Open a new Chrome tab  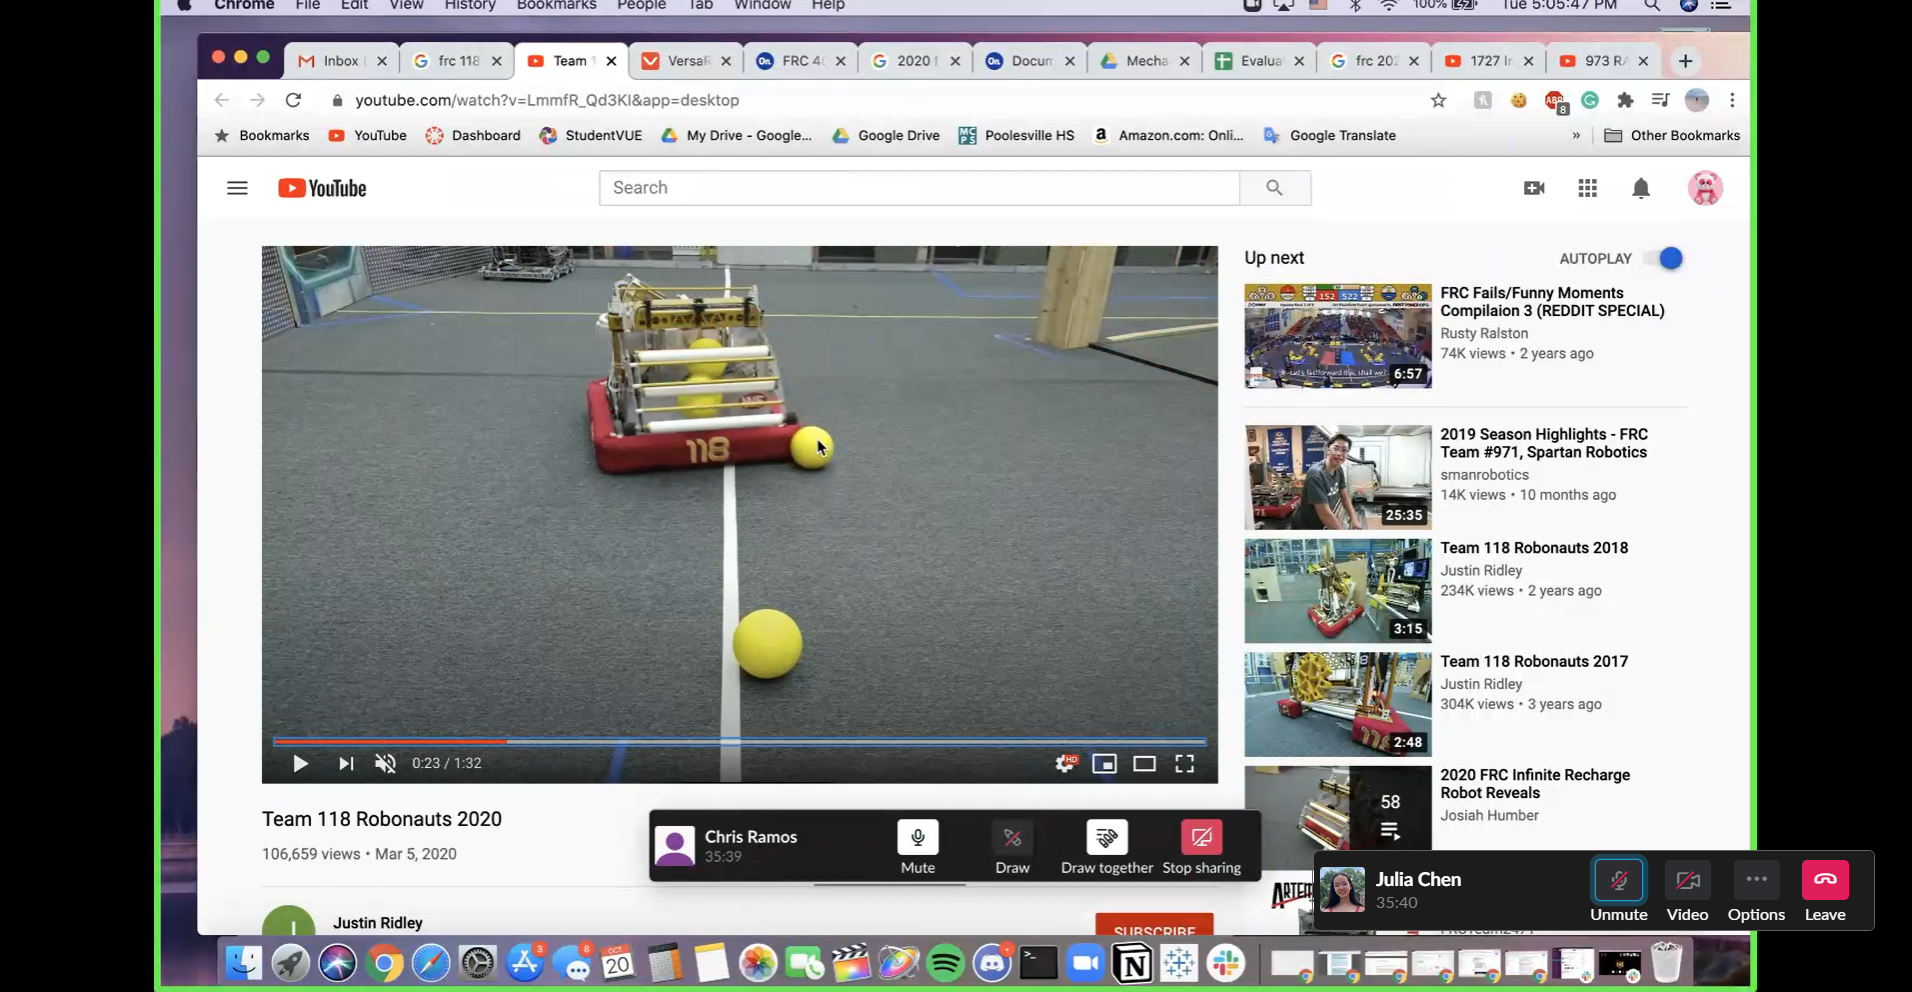point(1685,61)
